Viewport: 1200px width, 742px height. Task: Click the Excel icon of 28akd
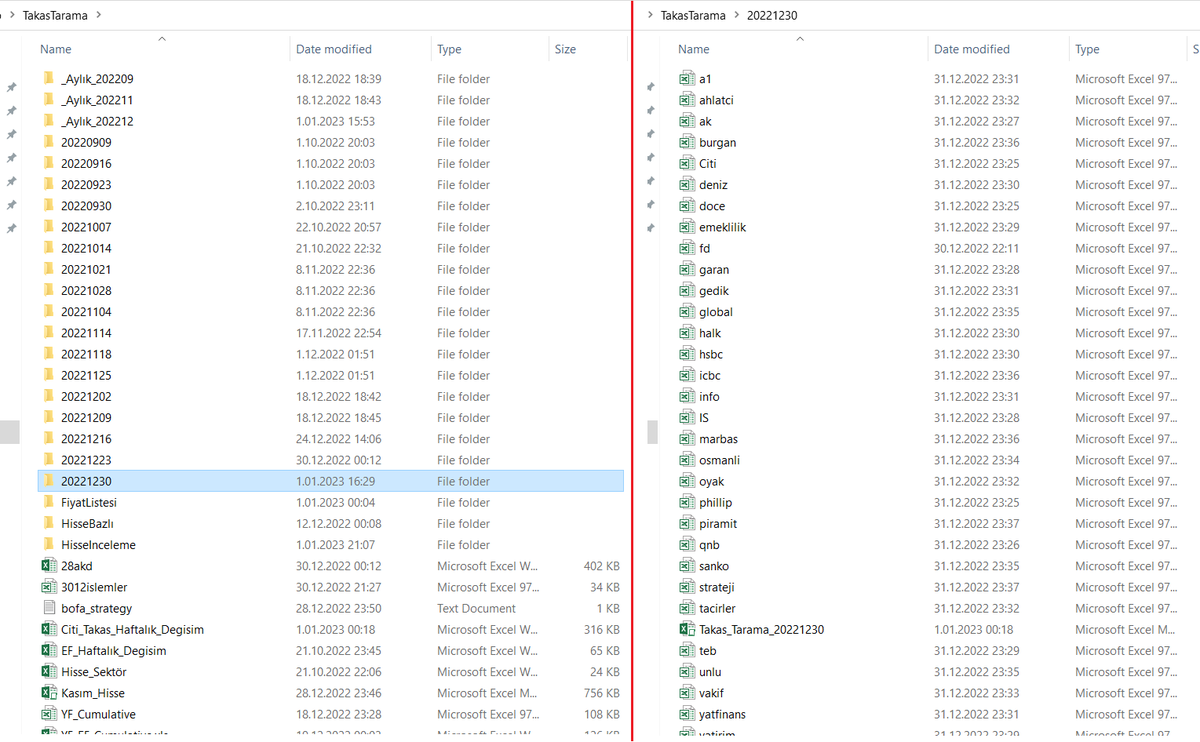point(48,566)
